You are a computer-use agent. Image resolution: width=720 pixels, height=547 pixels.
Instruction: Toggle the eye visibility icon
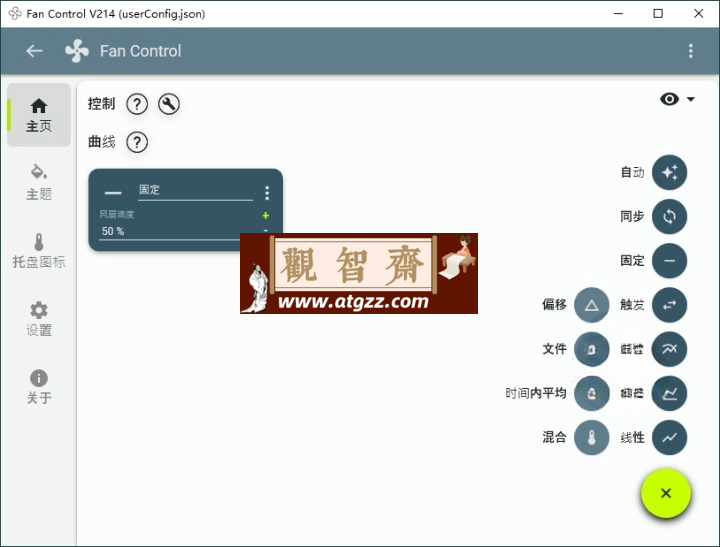point(669,99)
